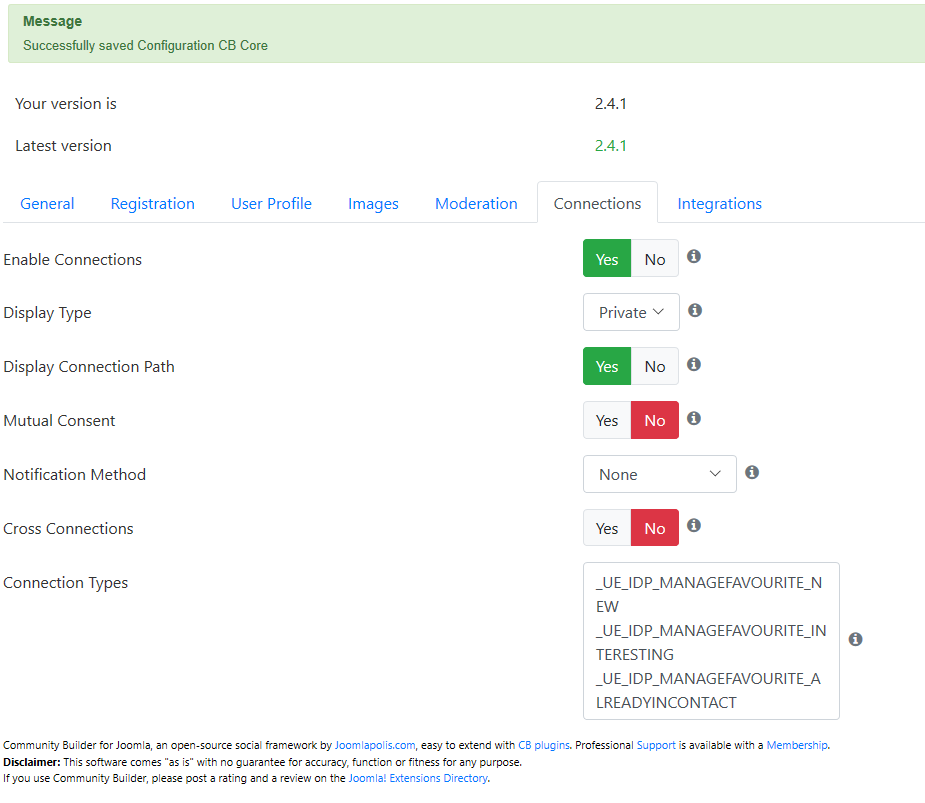Set Enable Connections to No
This screenshot has height=803, width=925.
click(655, 258)
